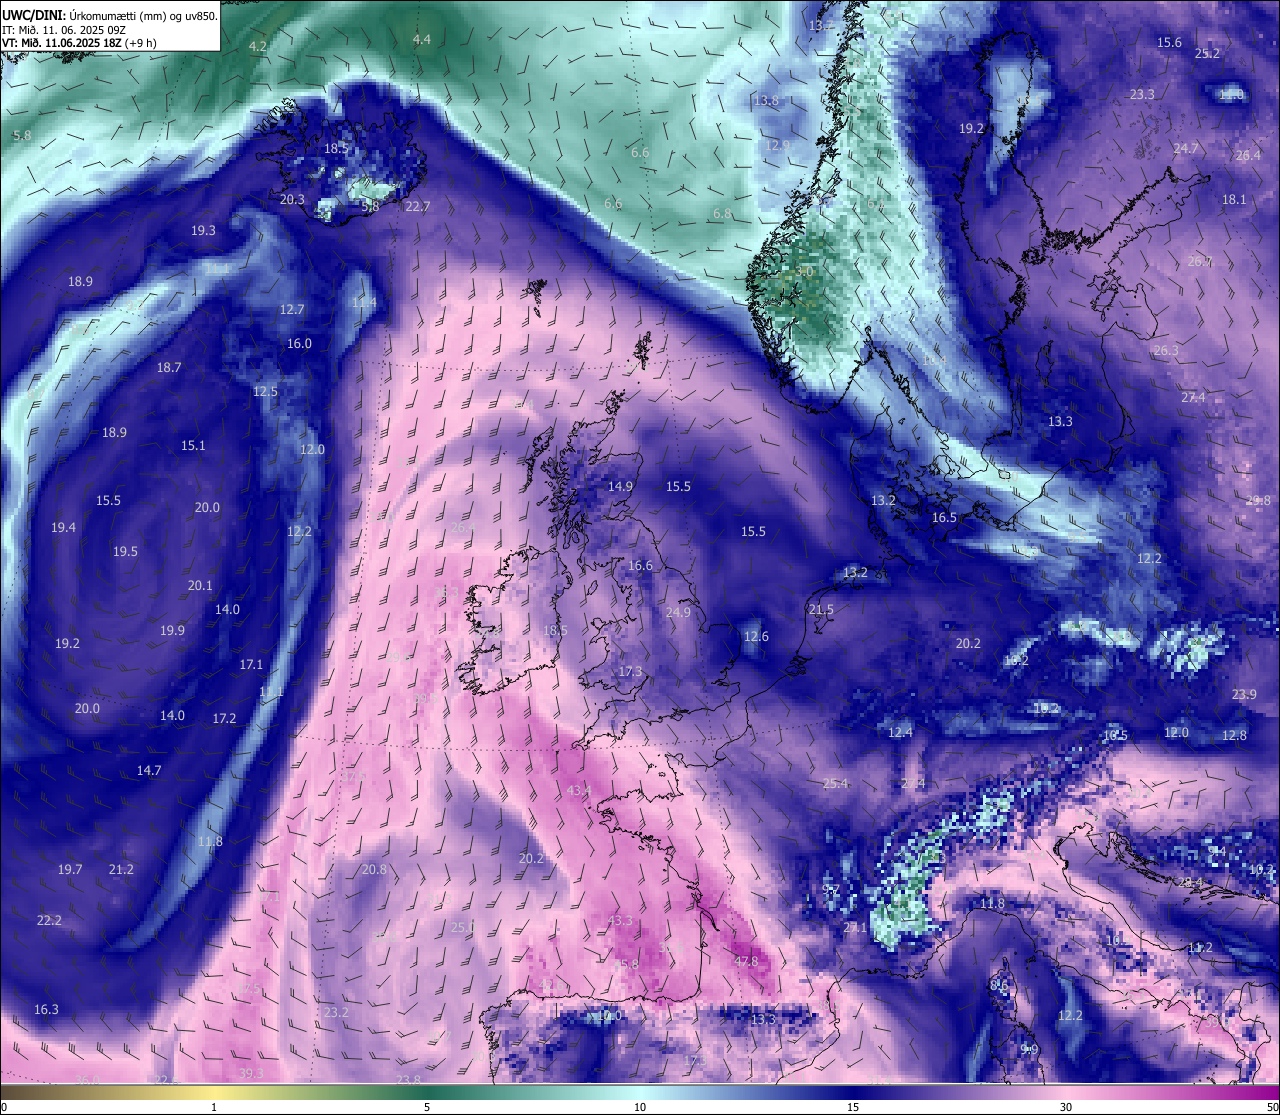Click the map value 6.8

coord(722,214)
